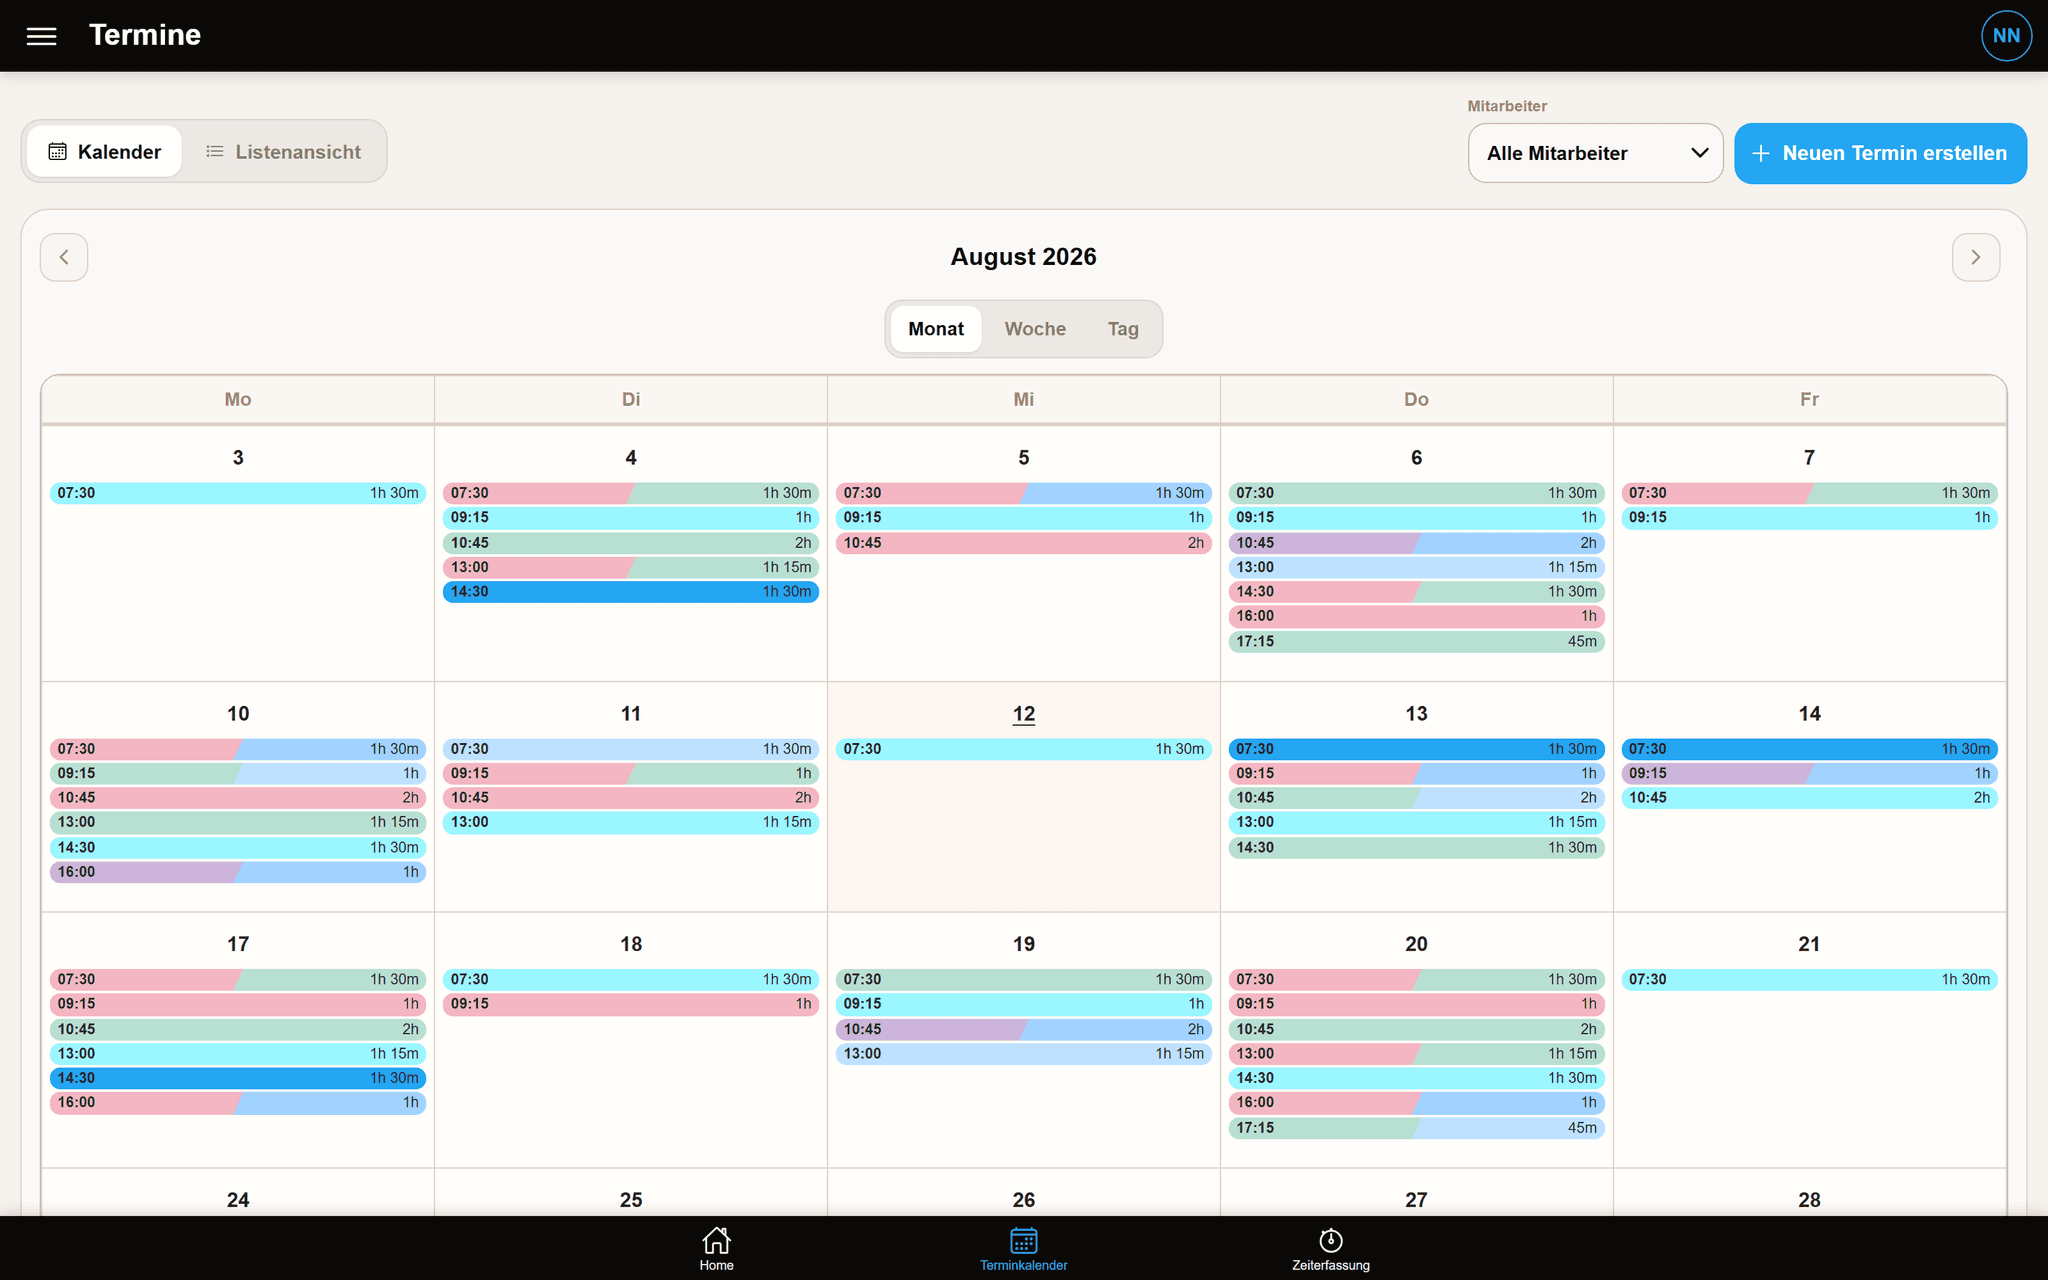Select day number 6 in the calendar

tap(1416, 458)
